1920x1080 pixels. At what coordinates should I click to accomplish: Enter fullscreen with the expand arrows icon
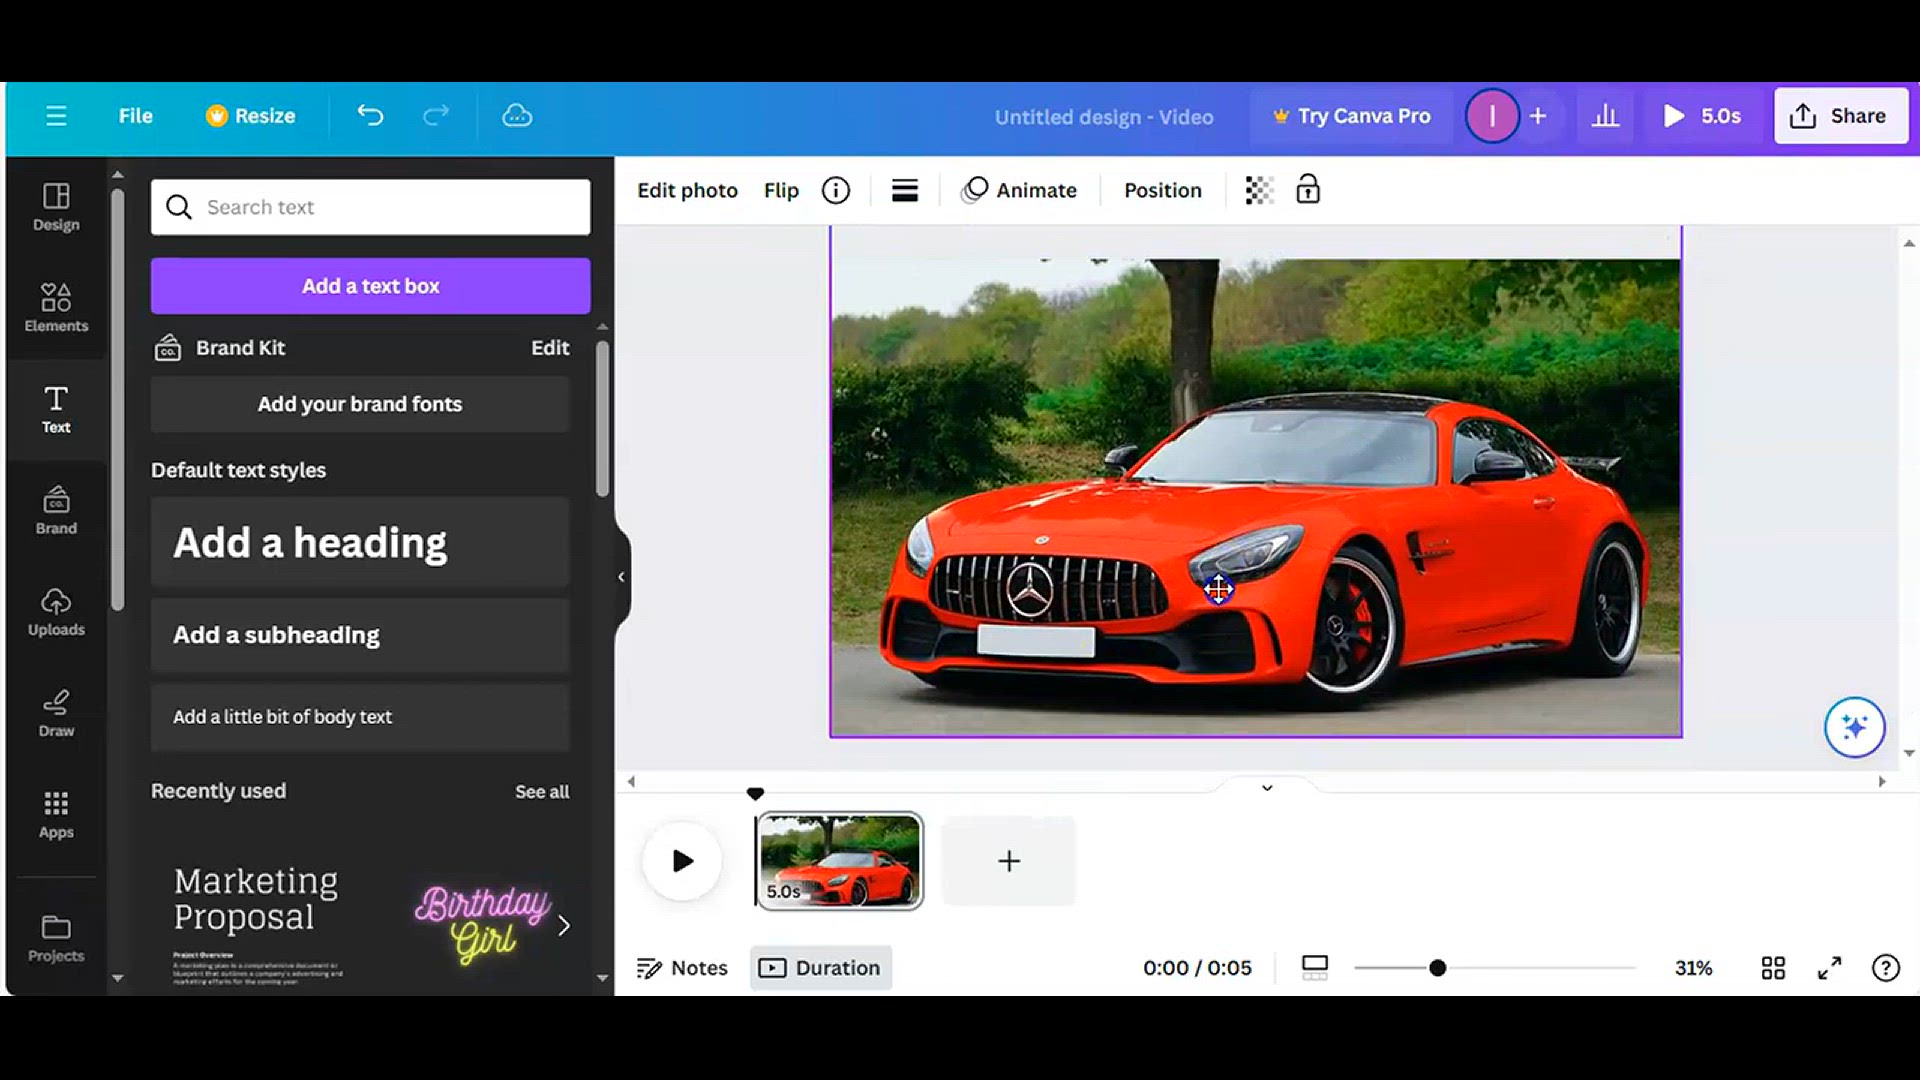[1829, 968]
